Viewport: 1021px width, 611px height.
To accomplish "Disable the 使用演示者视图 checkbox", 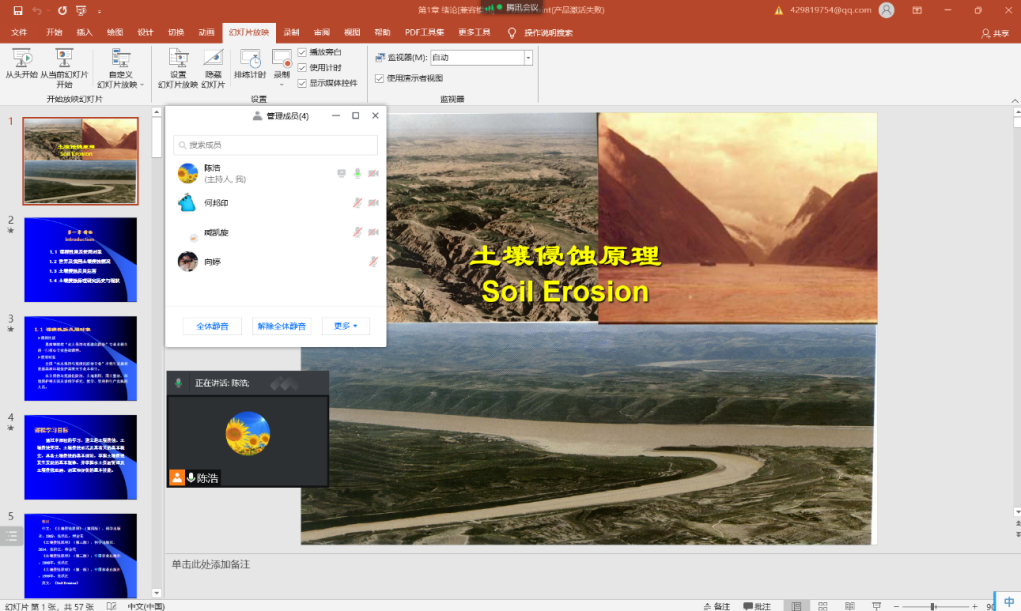I will click(x=379, y=78).
